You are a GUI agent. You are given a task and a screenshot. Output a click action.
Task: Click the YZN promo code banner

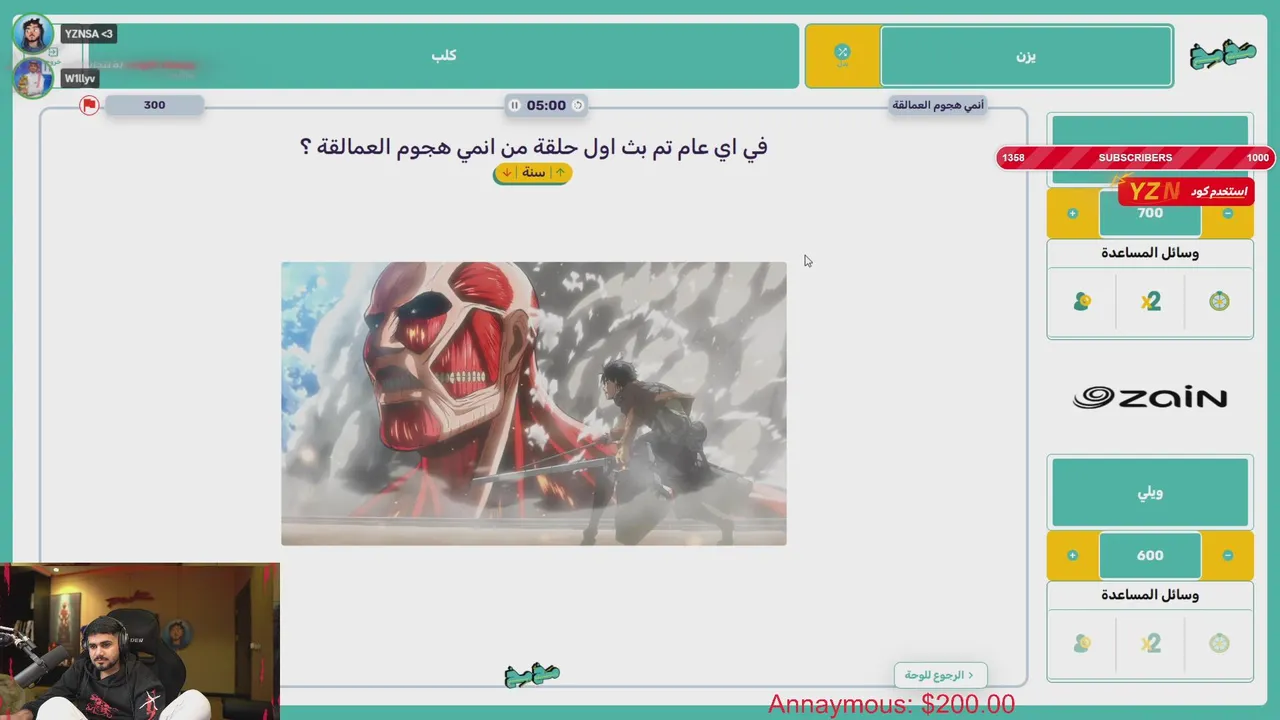tap(1187, 191)
